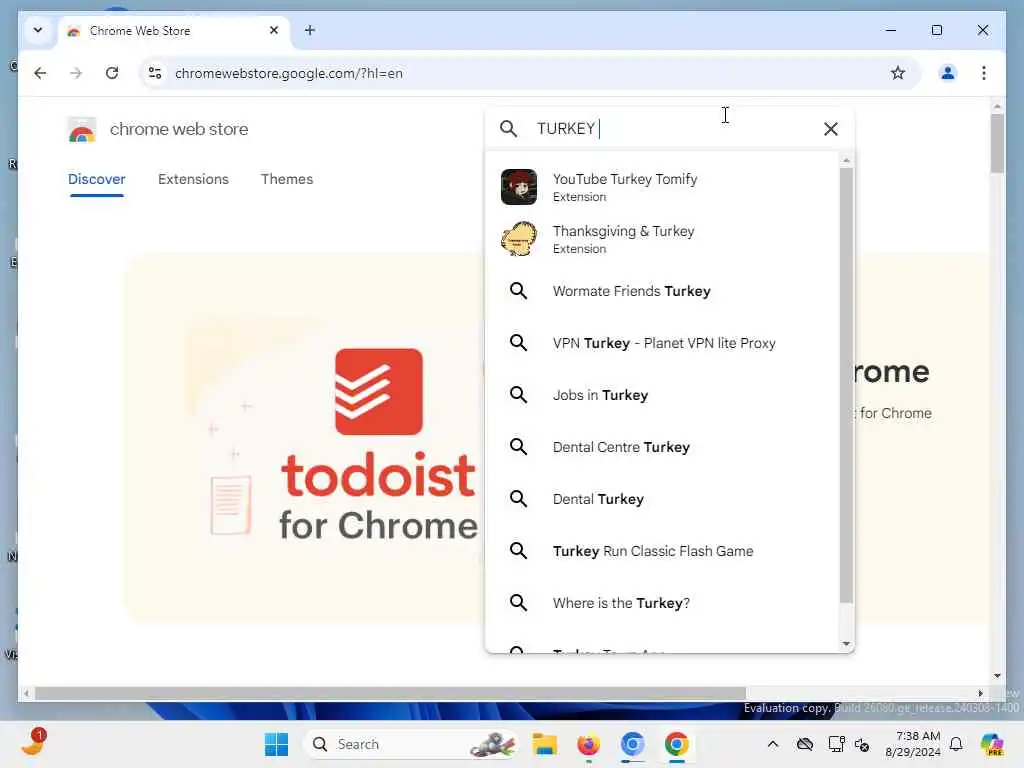Open the notifications bell icon
Image resolution: width=1024 pixels, height=768 pixels.
pos(956,744)
